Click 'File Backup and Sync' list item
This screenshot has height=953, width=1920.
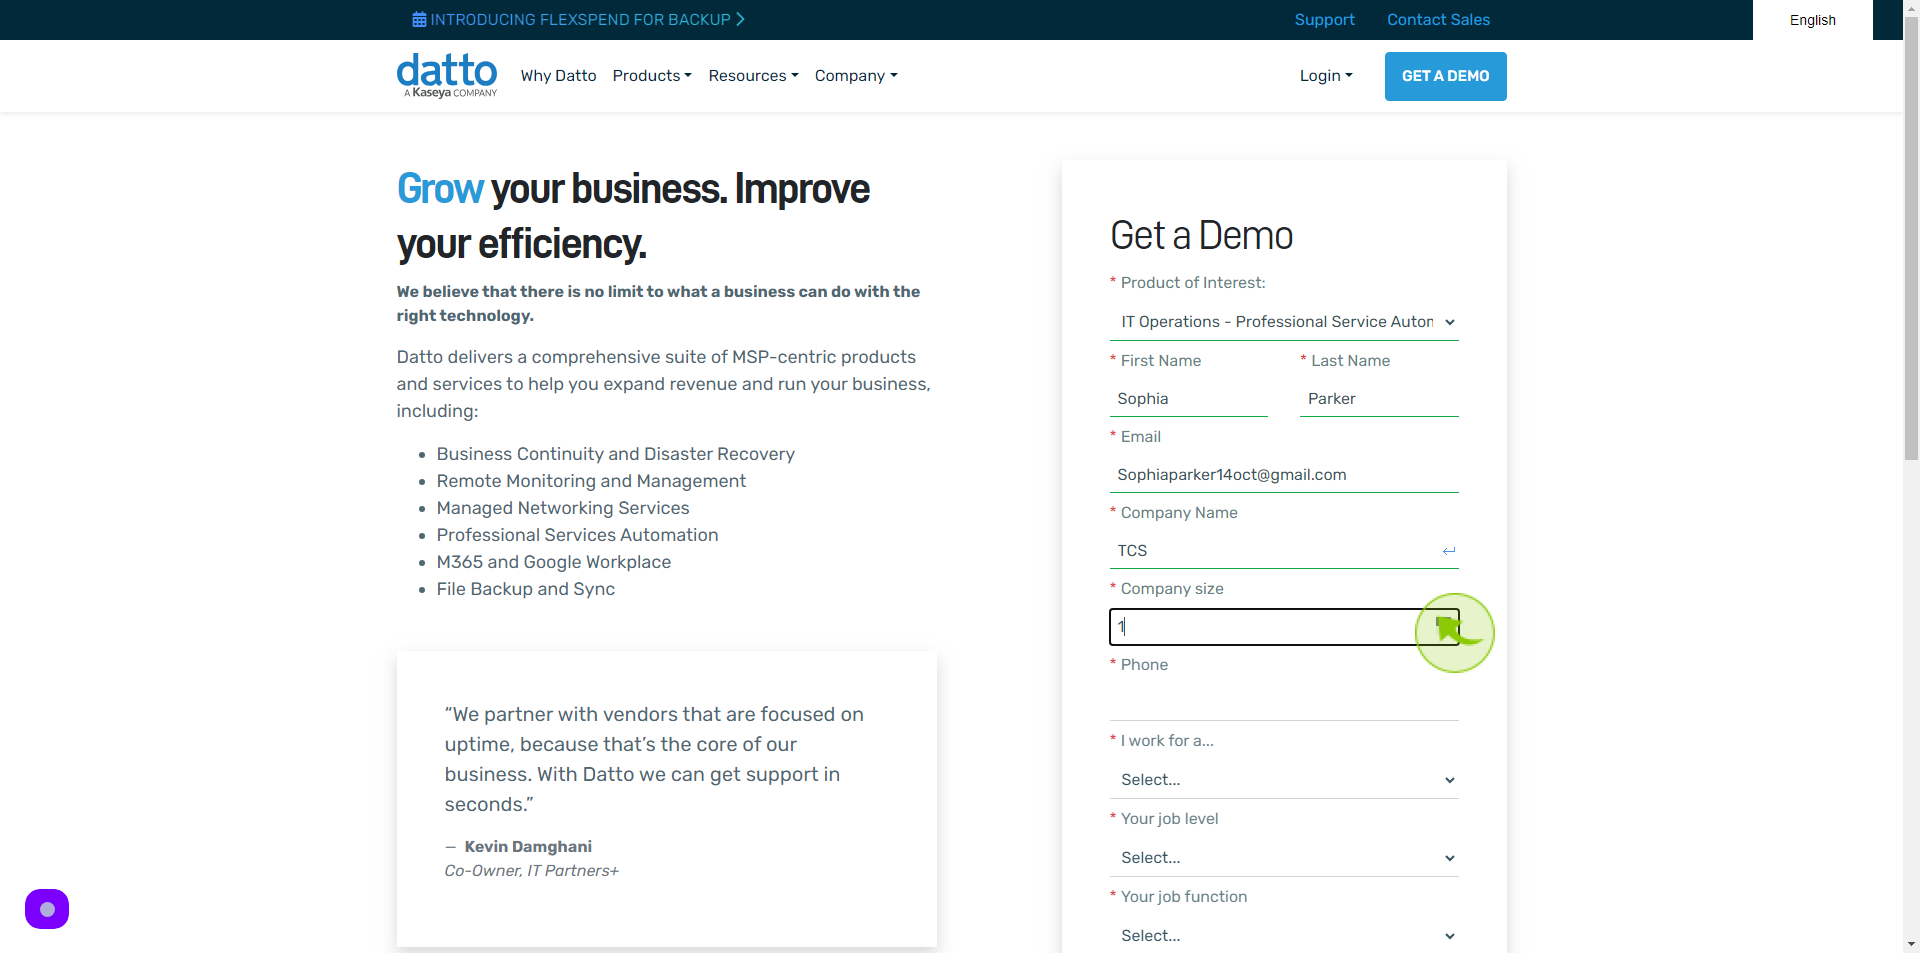[x=526, y=589]
